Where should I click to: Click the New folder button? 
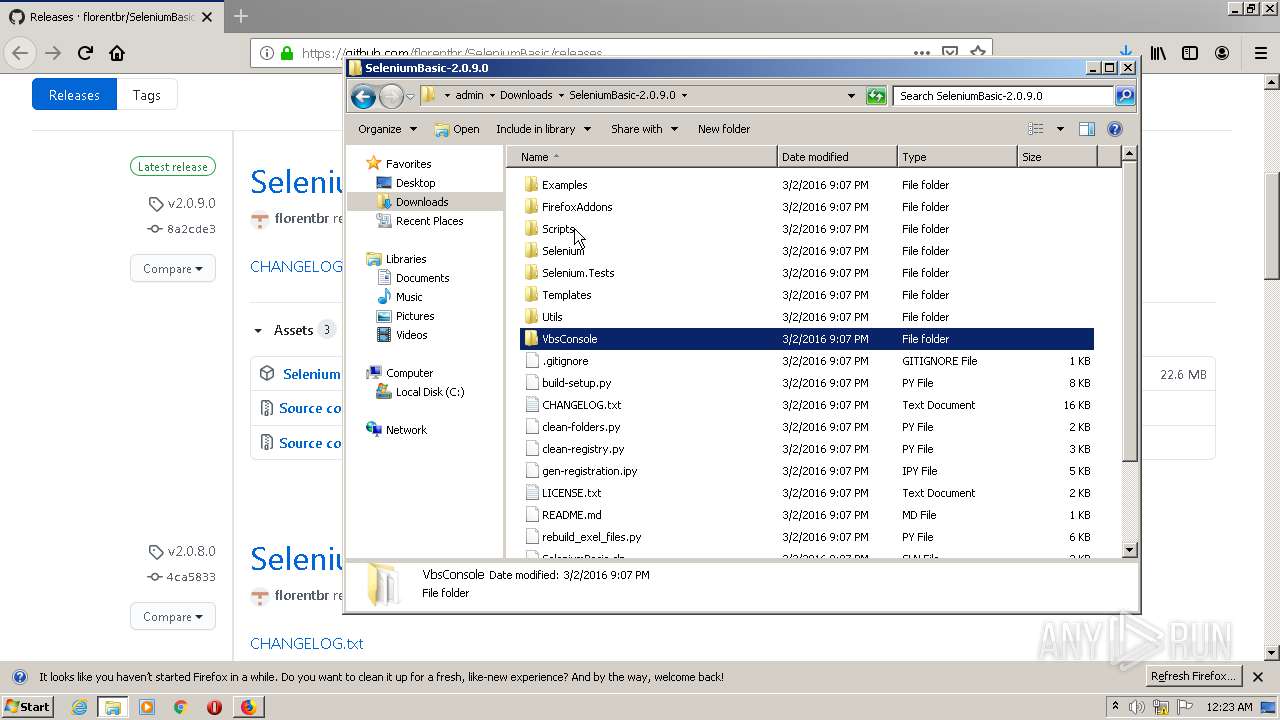point(723,129)
